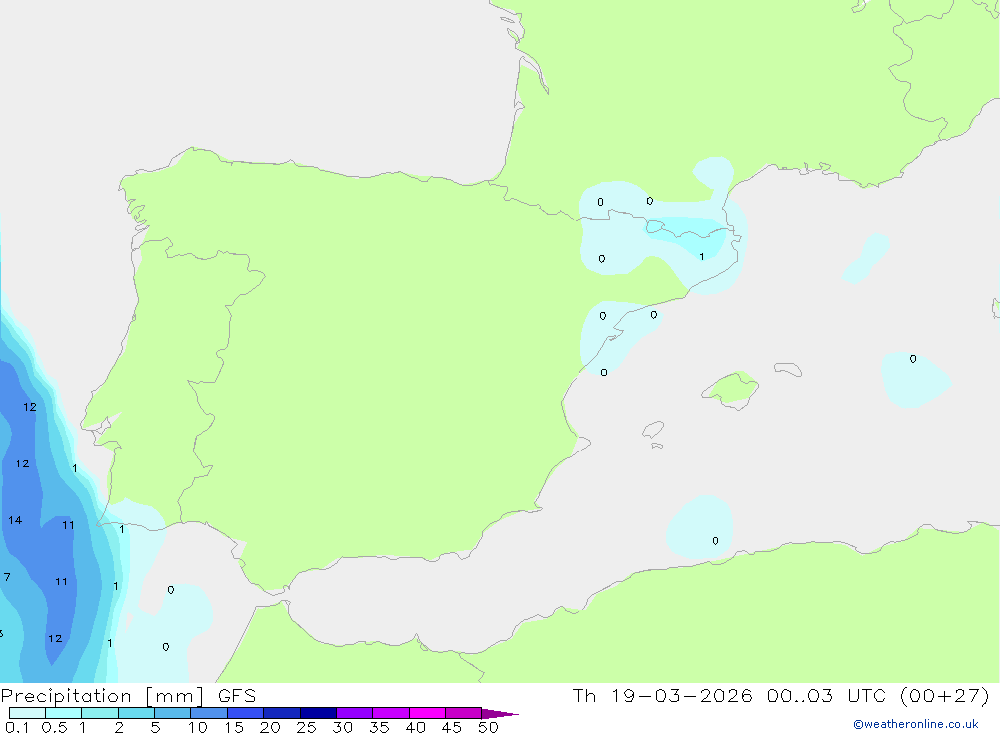Screen dimensions: 1000x733
Task: Click the '0' value off the Algerian coast
Action: [x=715, y=541]
